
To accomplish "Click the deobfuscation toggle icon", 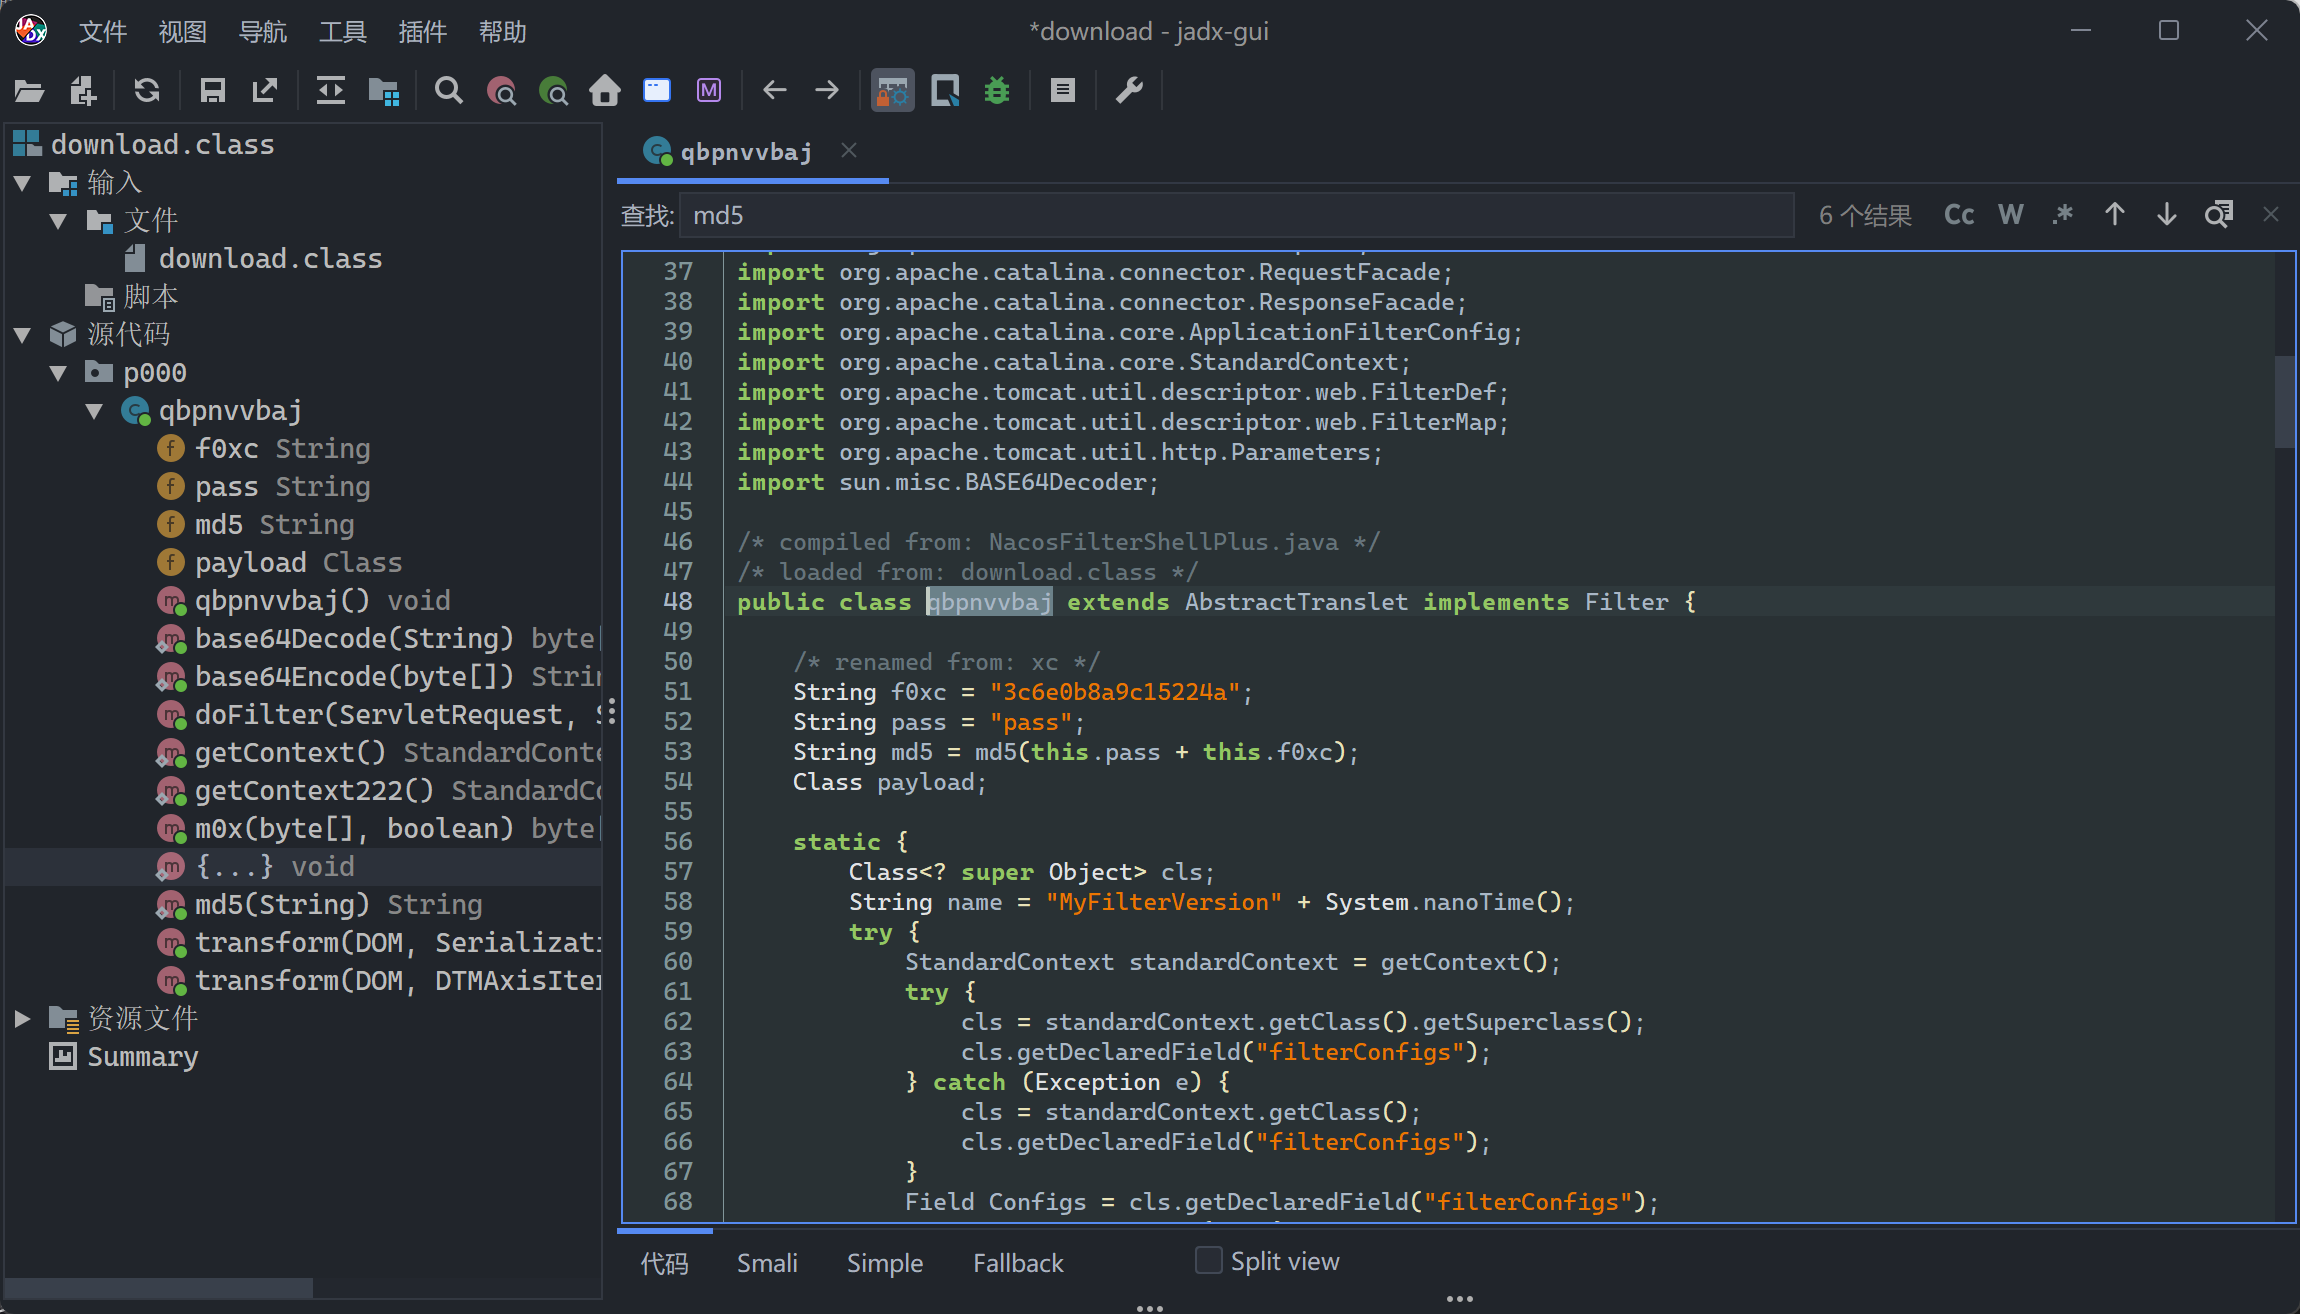I will 892,91.
